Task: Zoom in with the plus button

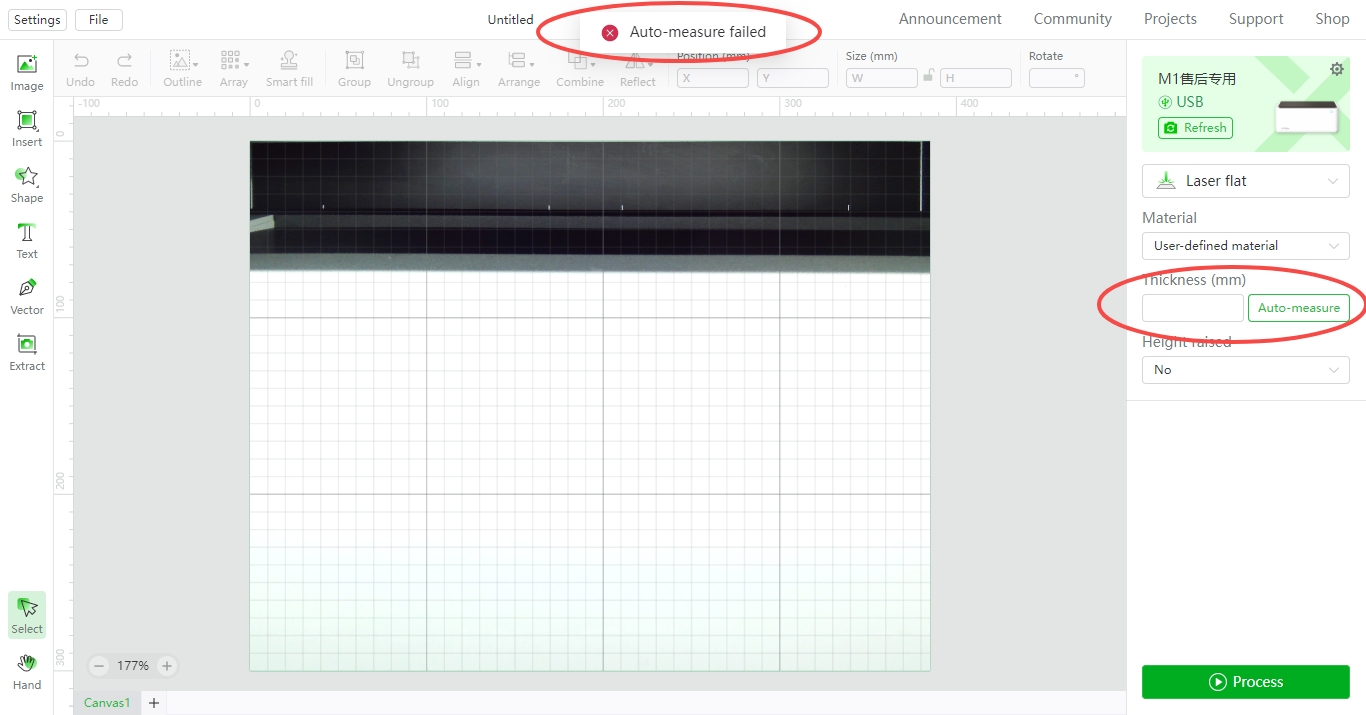Action: click(x=167, y=665)
